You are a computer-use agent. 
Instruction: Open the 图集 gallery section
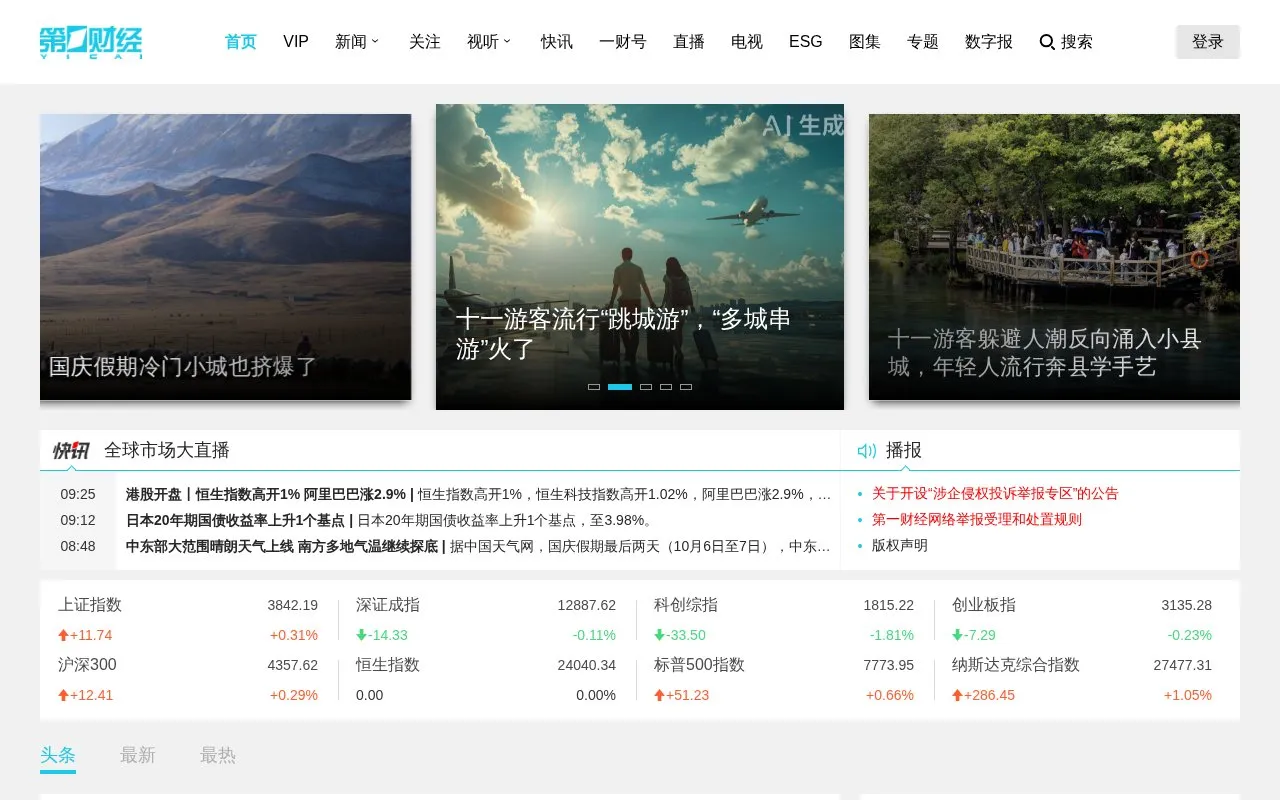tap(865, 42)
